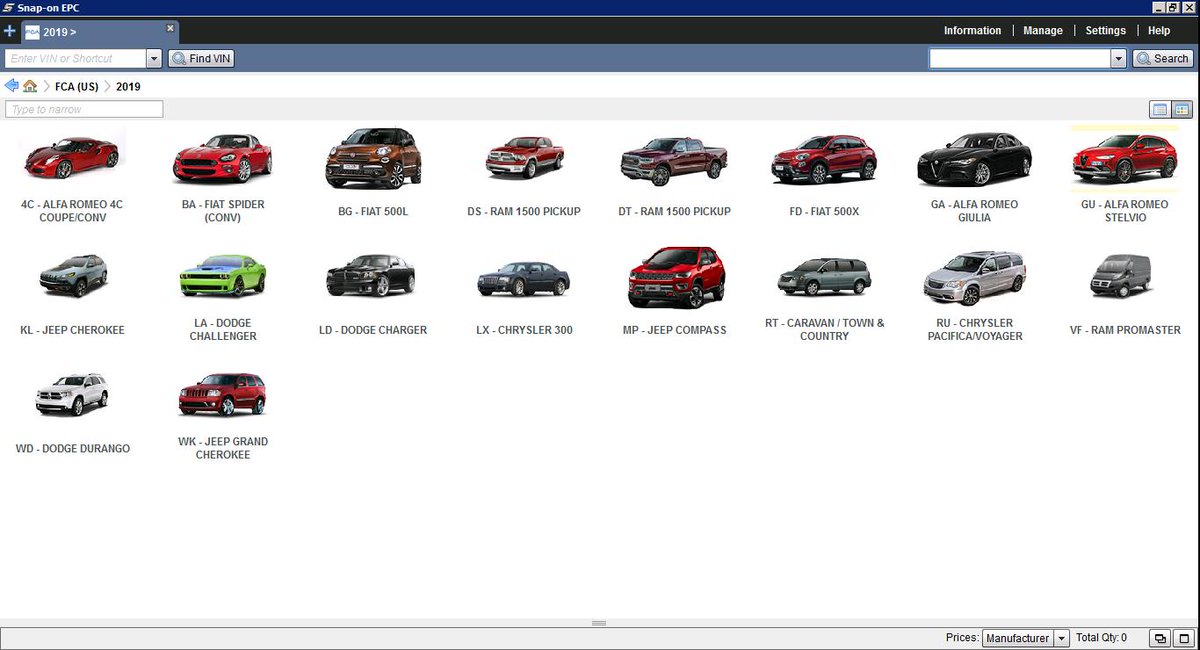Viewport: 1200px width, 650px height.
Task: Switch to list view icon
Action: click(x=1160, y=109)
